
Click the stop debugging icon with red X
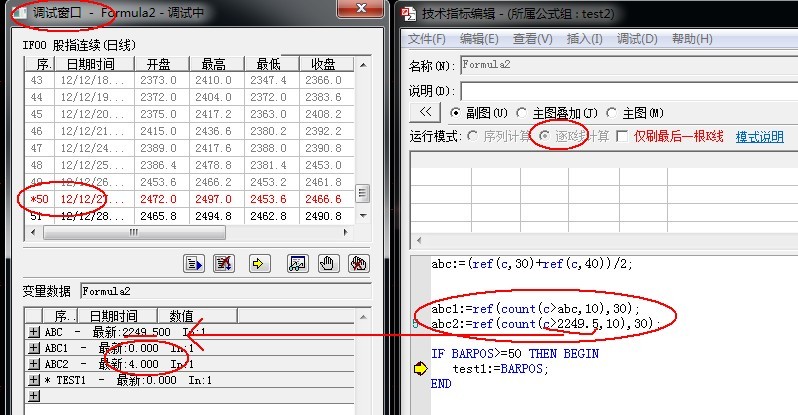[x=223, y=263]
